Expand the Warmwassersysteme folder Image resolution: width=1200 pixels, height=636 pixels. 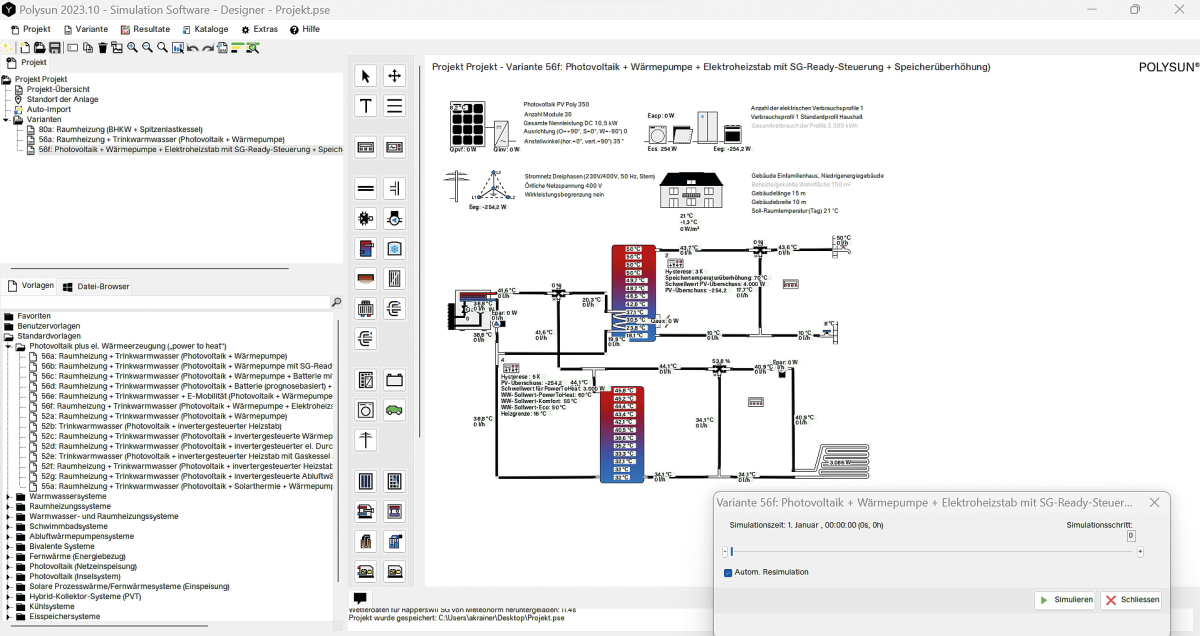pos(7,496)
